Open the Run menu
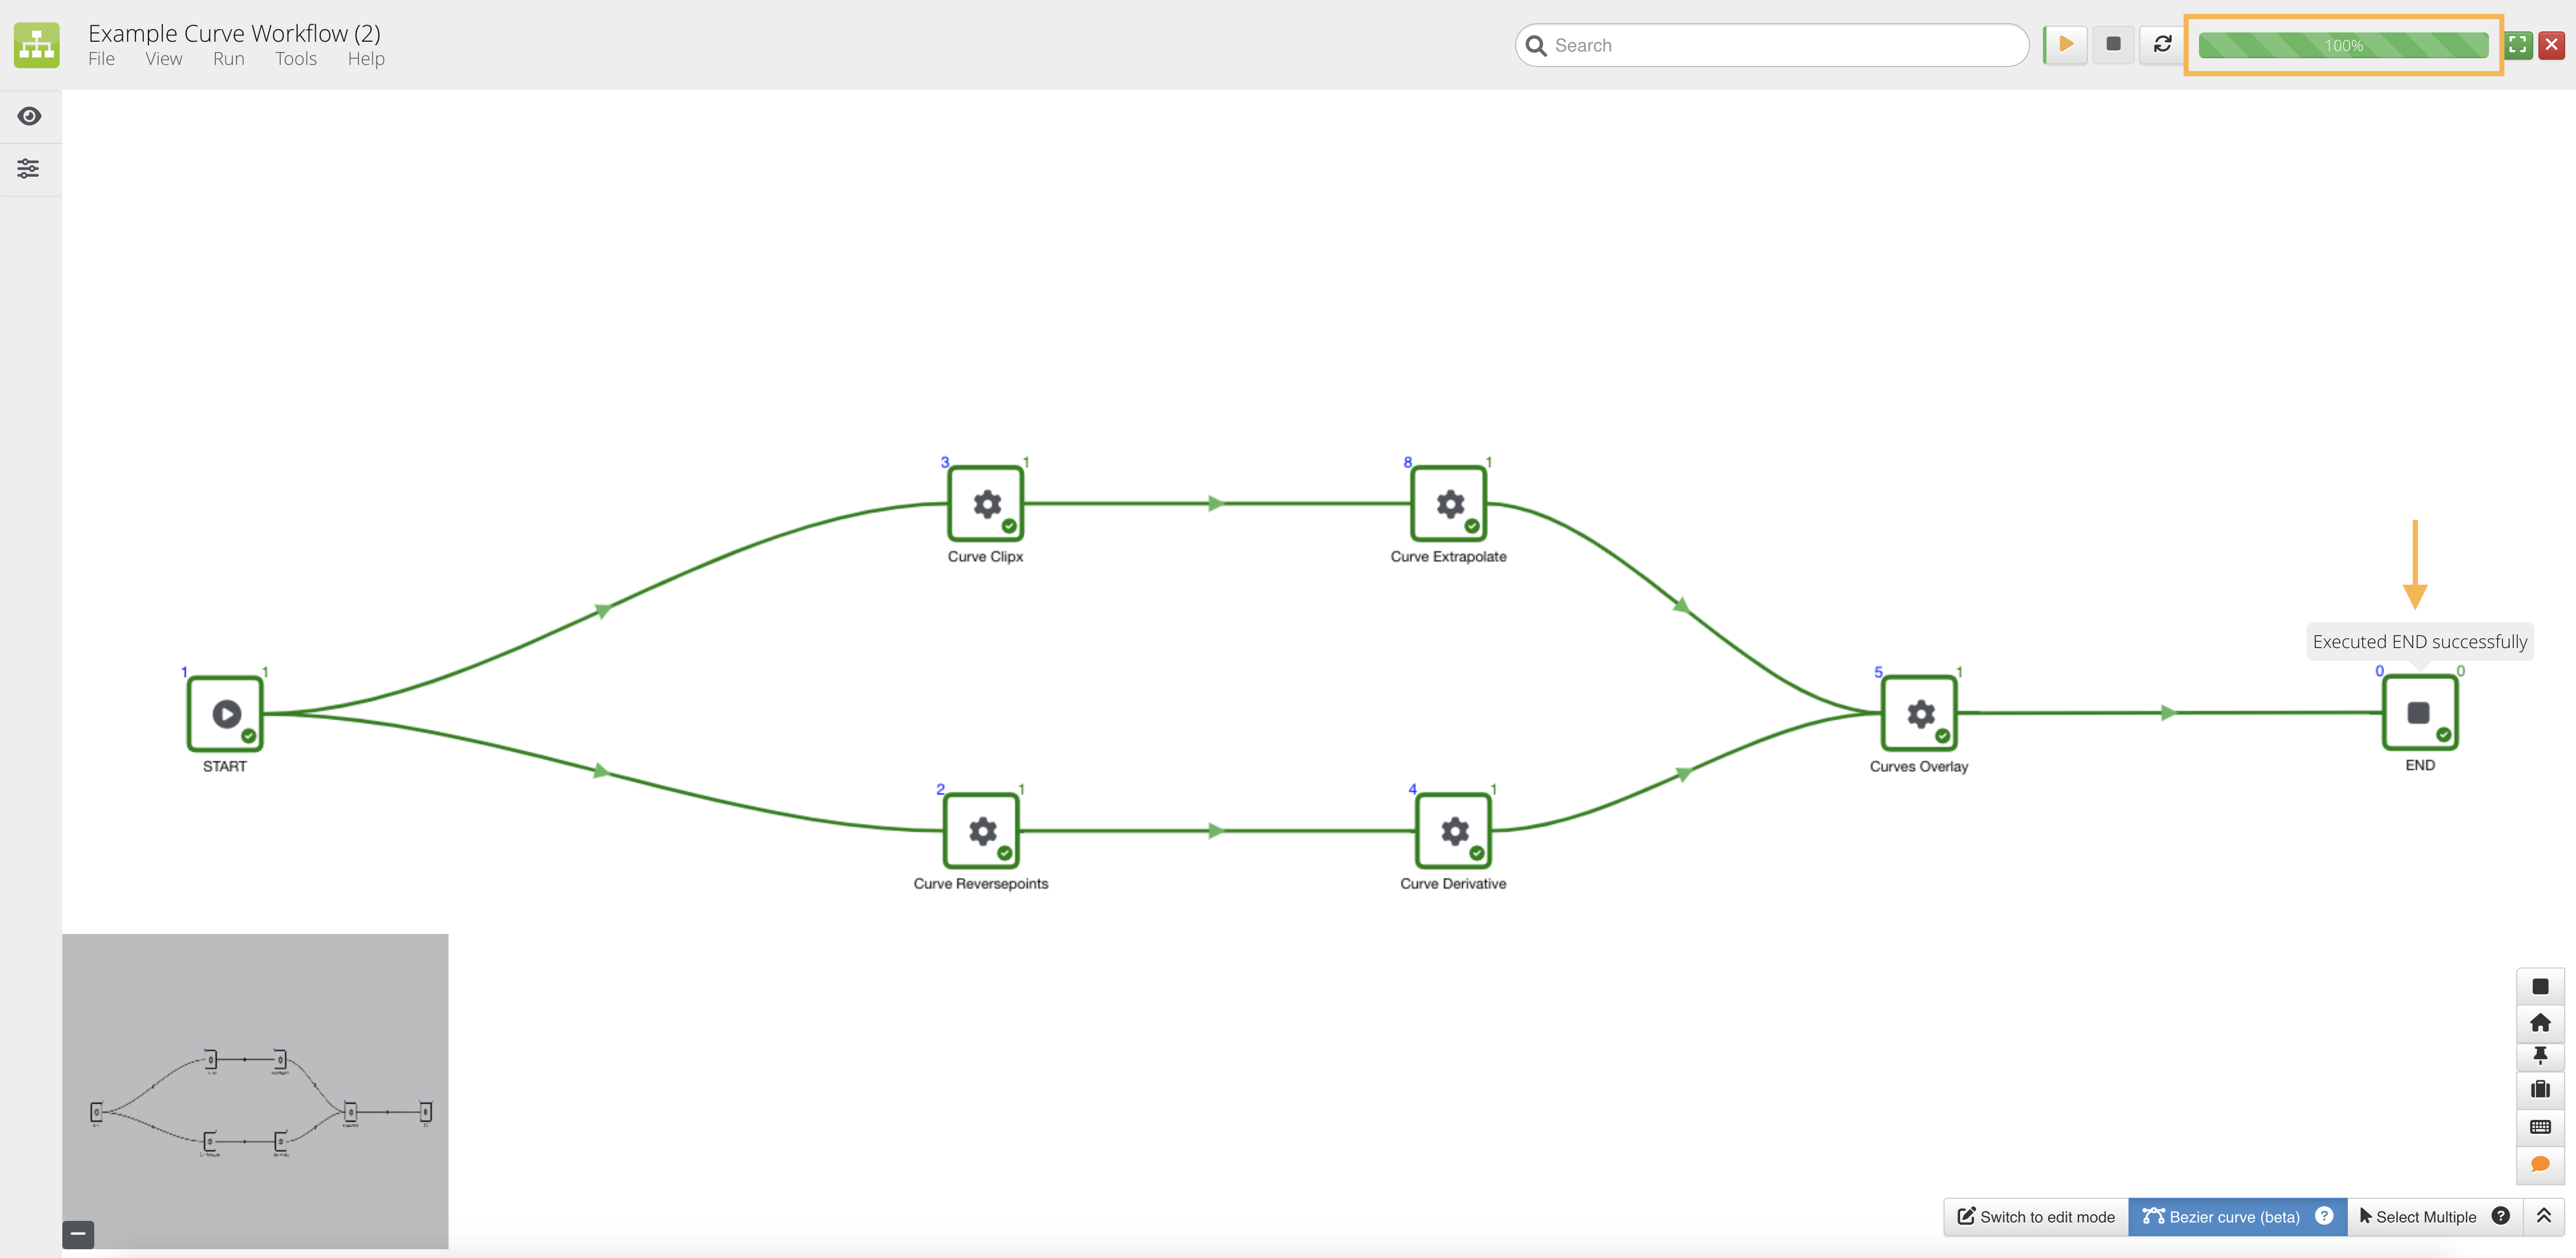 (229, 59)
